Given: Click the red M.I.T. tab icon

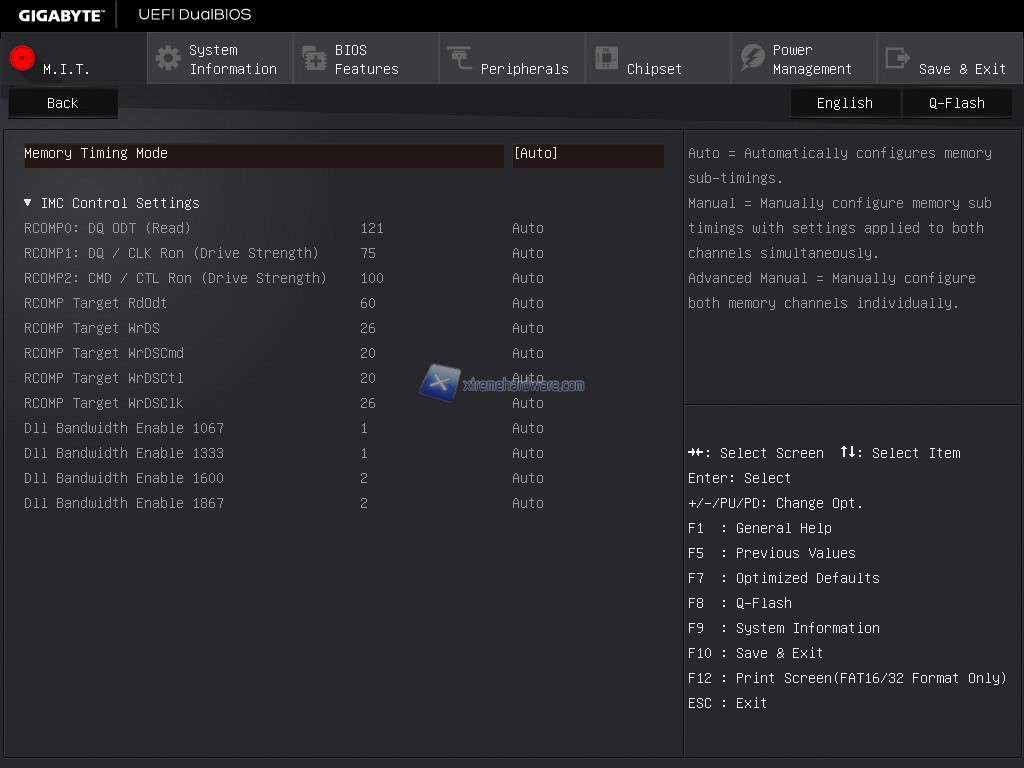Looking at the screenshot, I should [x=22, y=58].
